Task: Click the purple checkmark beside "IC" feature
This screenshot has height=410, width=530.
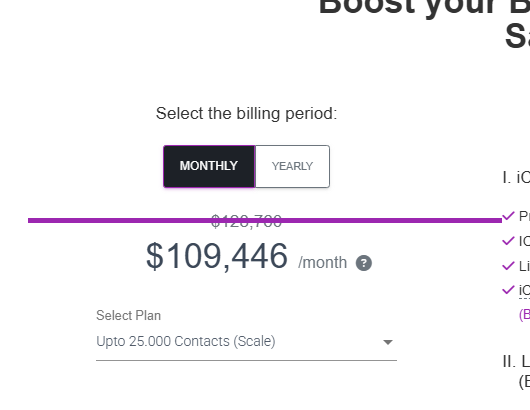Action: pyautogui.click(x=508, y=241)
